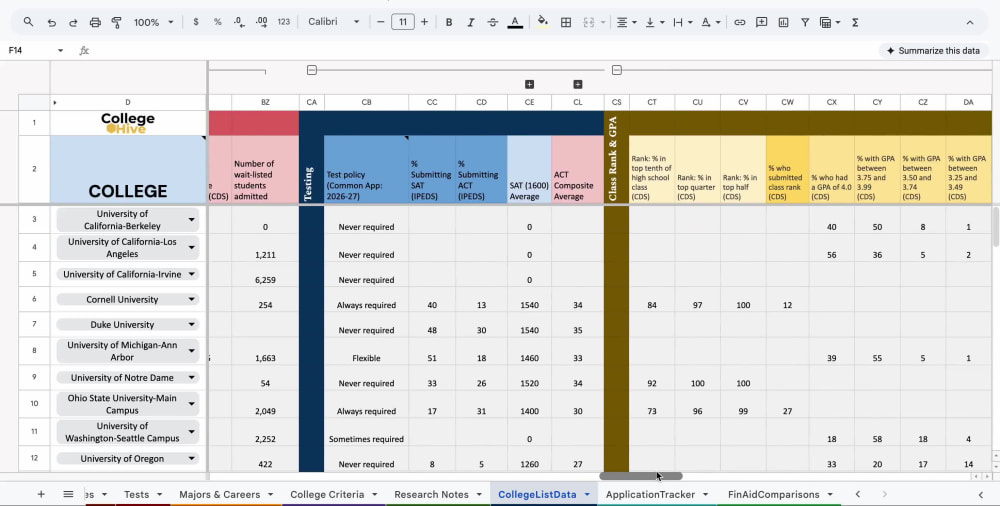Decrease font size with minus button
Image resolution: width=1000 pixels, height=506 pixels.
coord(381,22)
